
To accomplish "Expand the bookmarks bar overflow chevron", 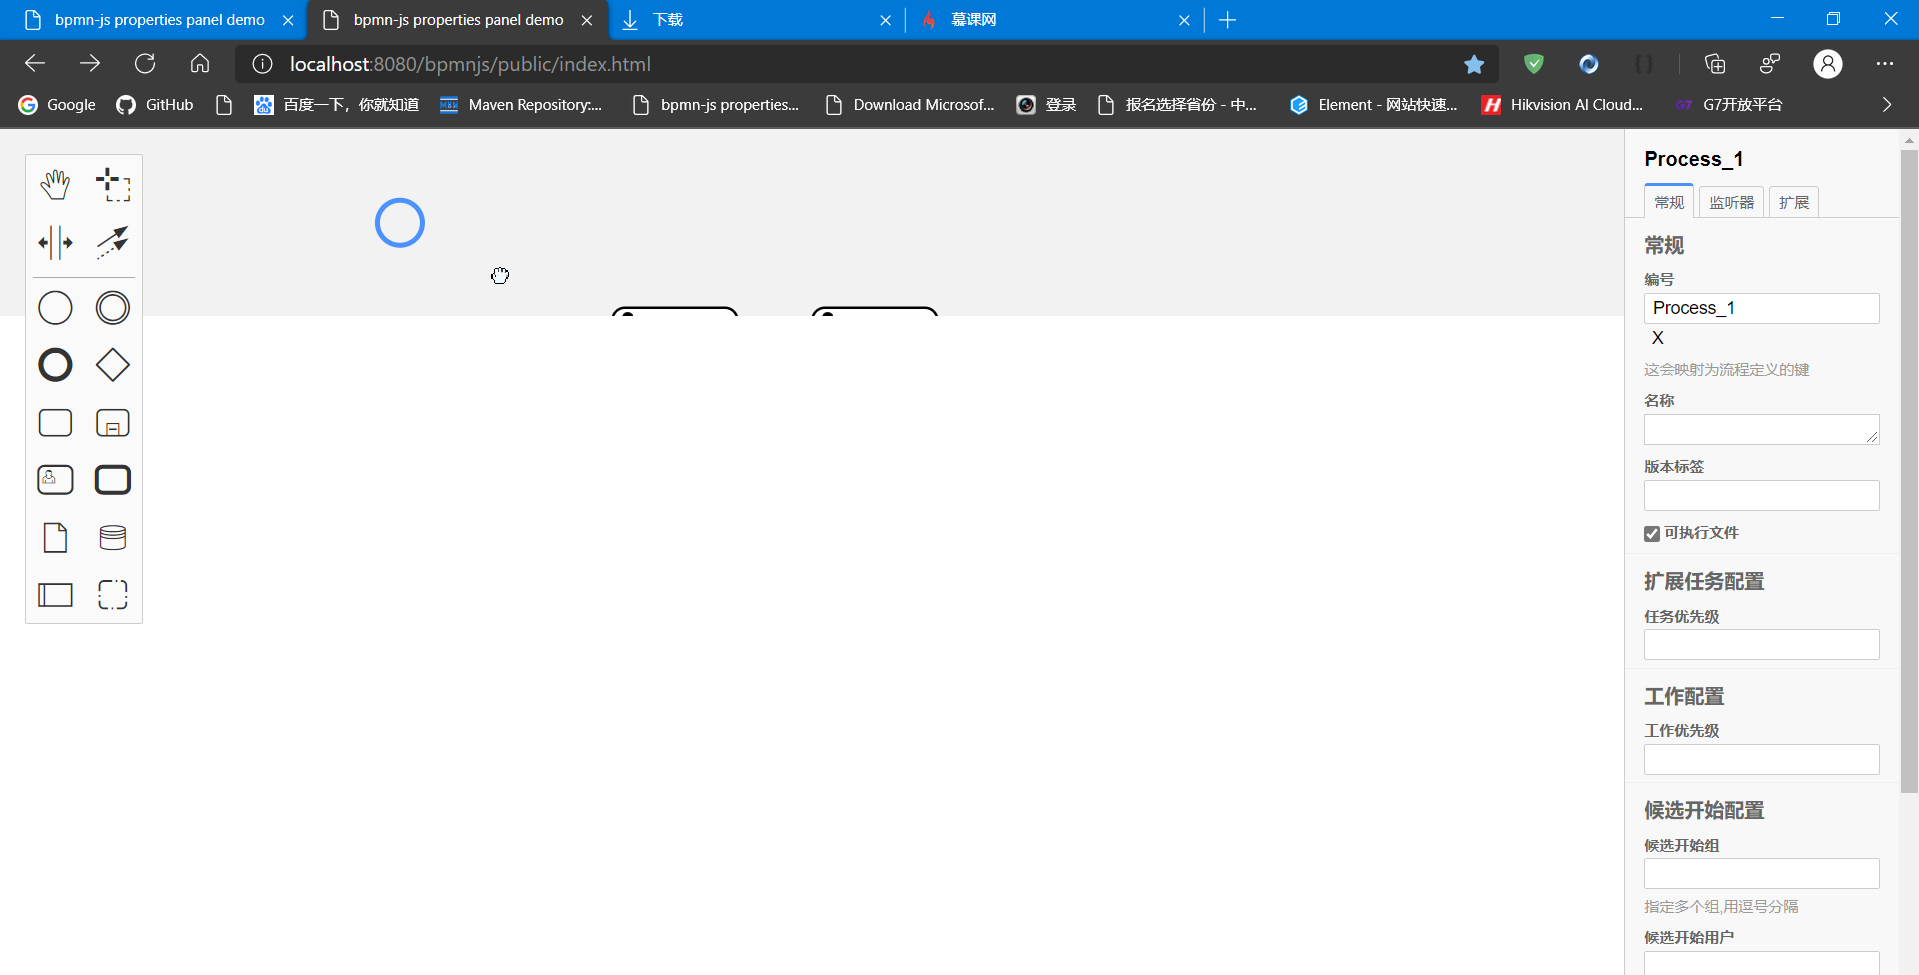I will point(1887,105).
